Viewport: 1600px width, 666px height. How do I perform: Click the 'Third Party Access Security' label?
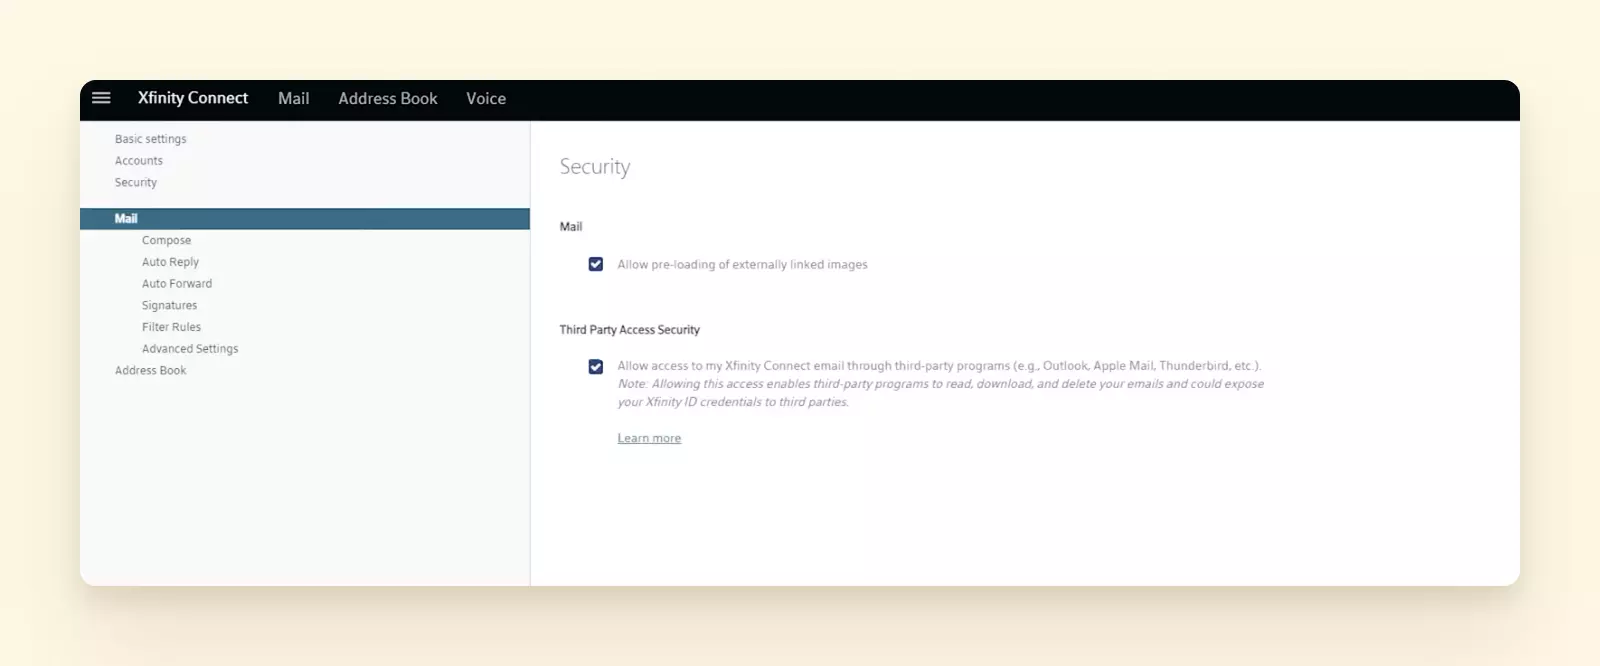(x=630, y=330)
